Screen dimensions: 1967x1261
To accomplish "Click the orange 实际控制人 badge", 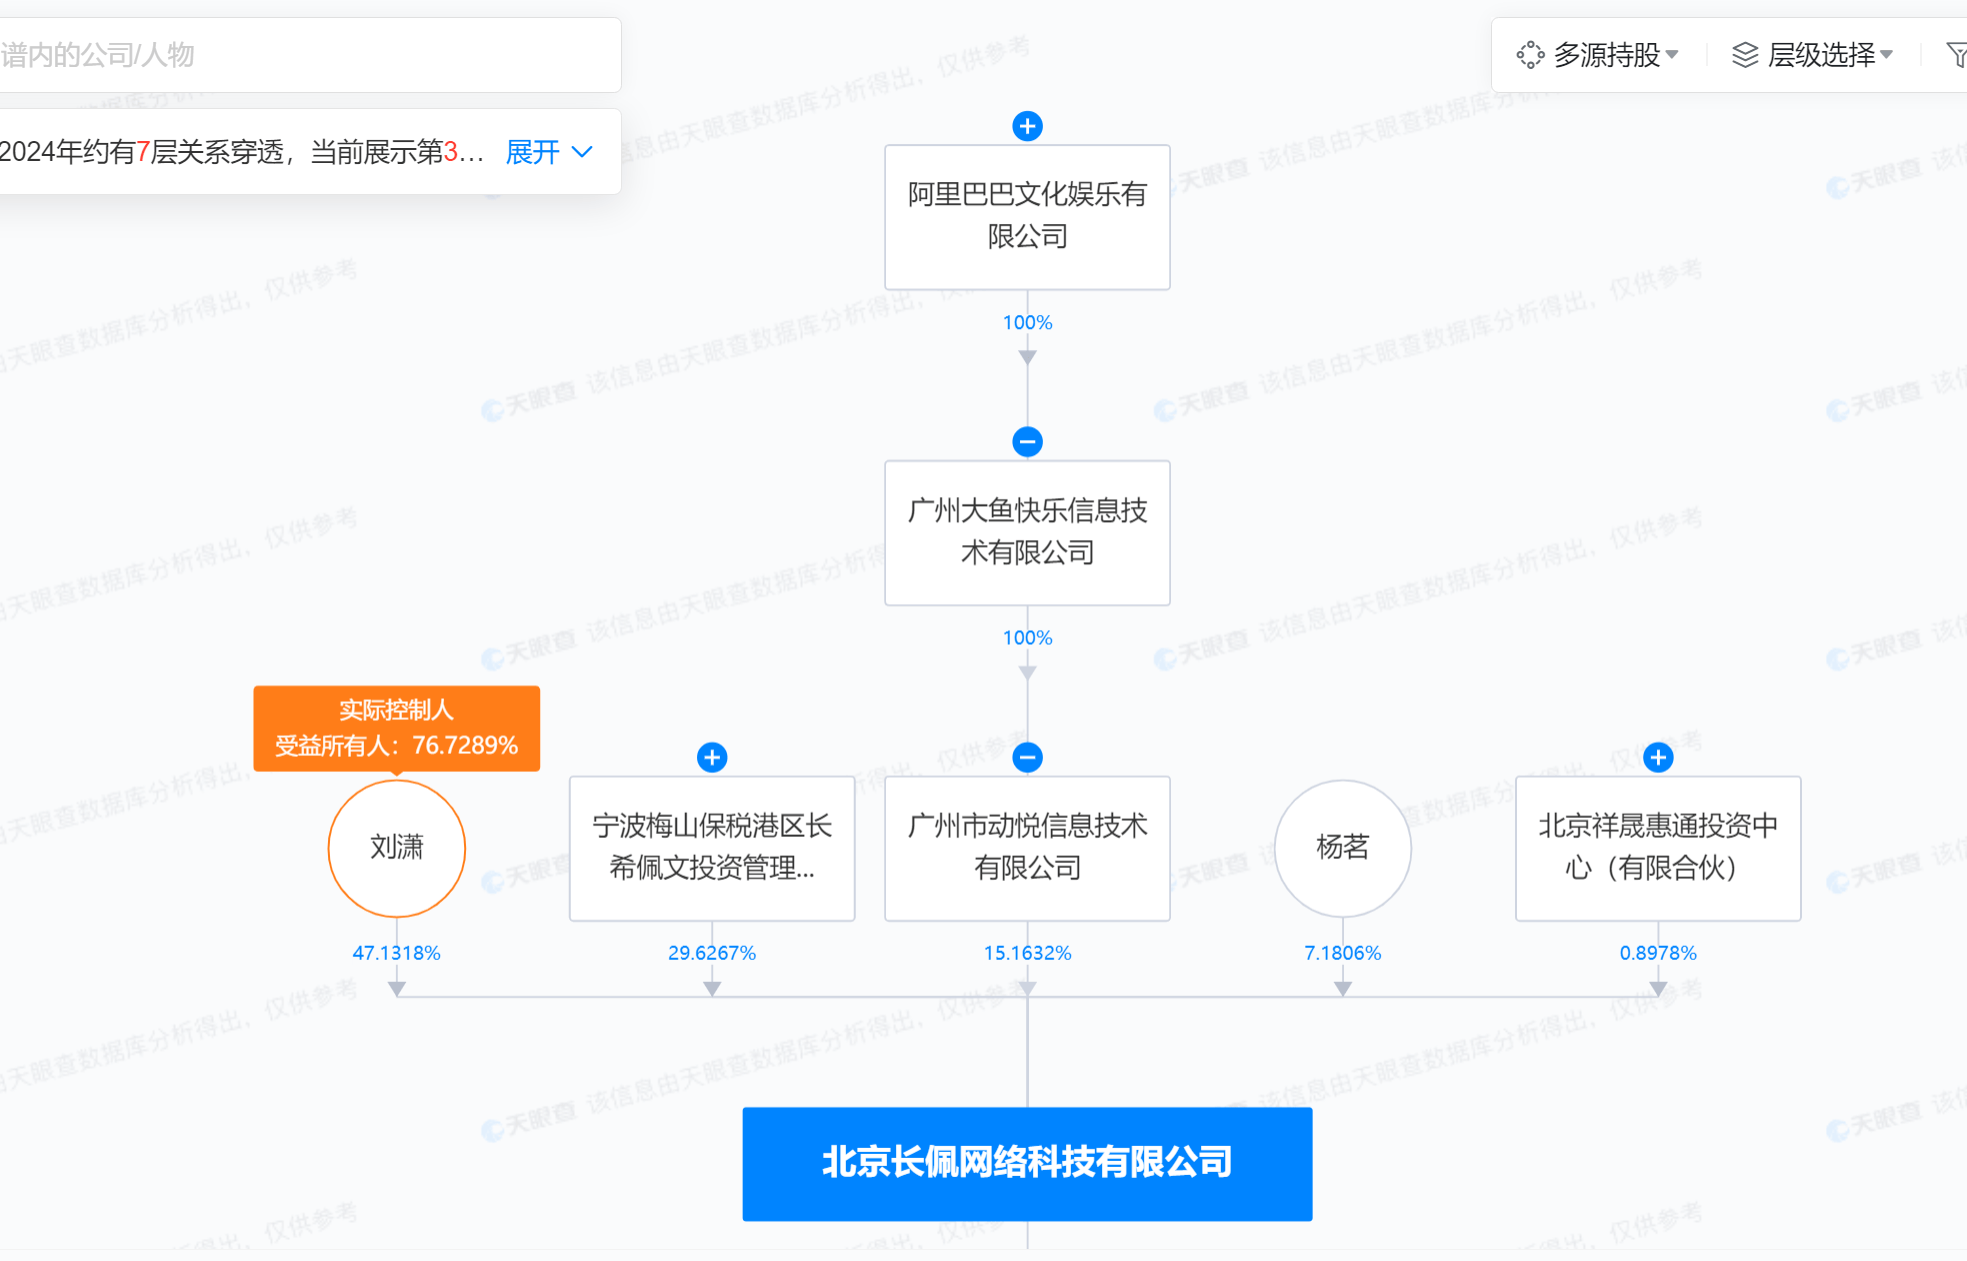I will coord(397,728).
